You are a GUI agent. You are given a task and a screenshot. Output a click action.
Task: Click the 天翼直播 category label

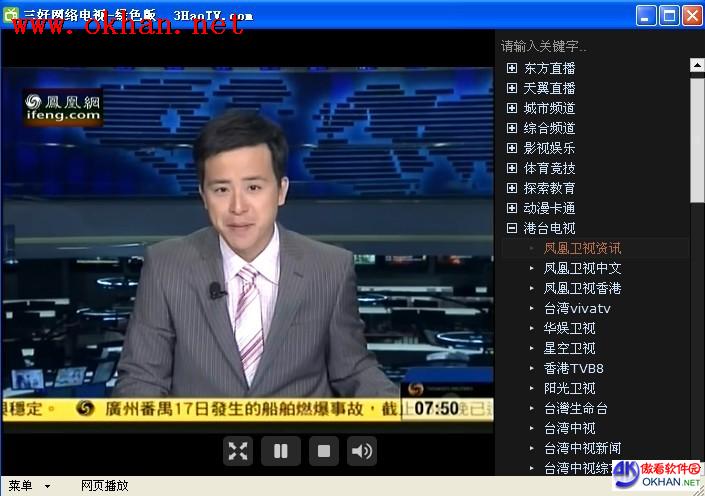coord(549,88)
